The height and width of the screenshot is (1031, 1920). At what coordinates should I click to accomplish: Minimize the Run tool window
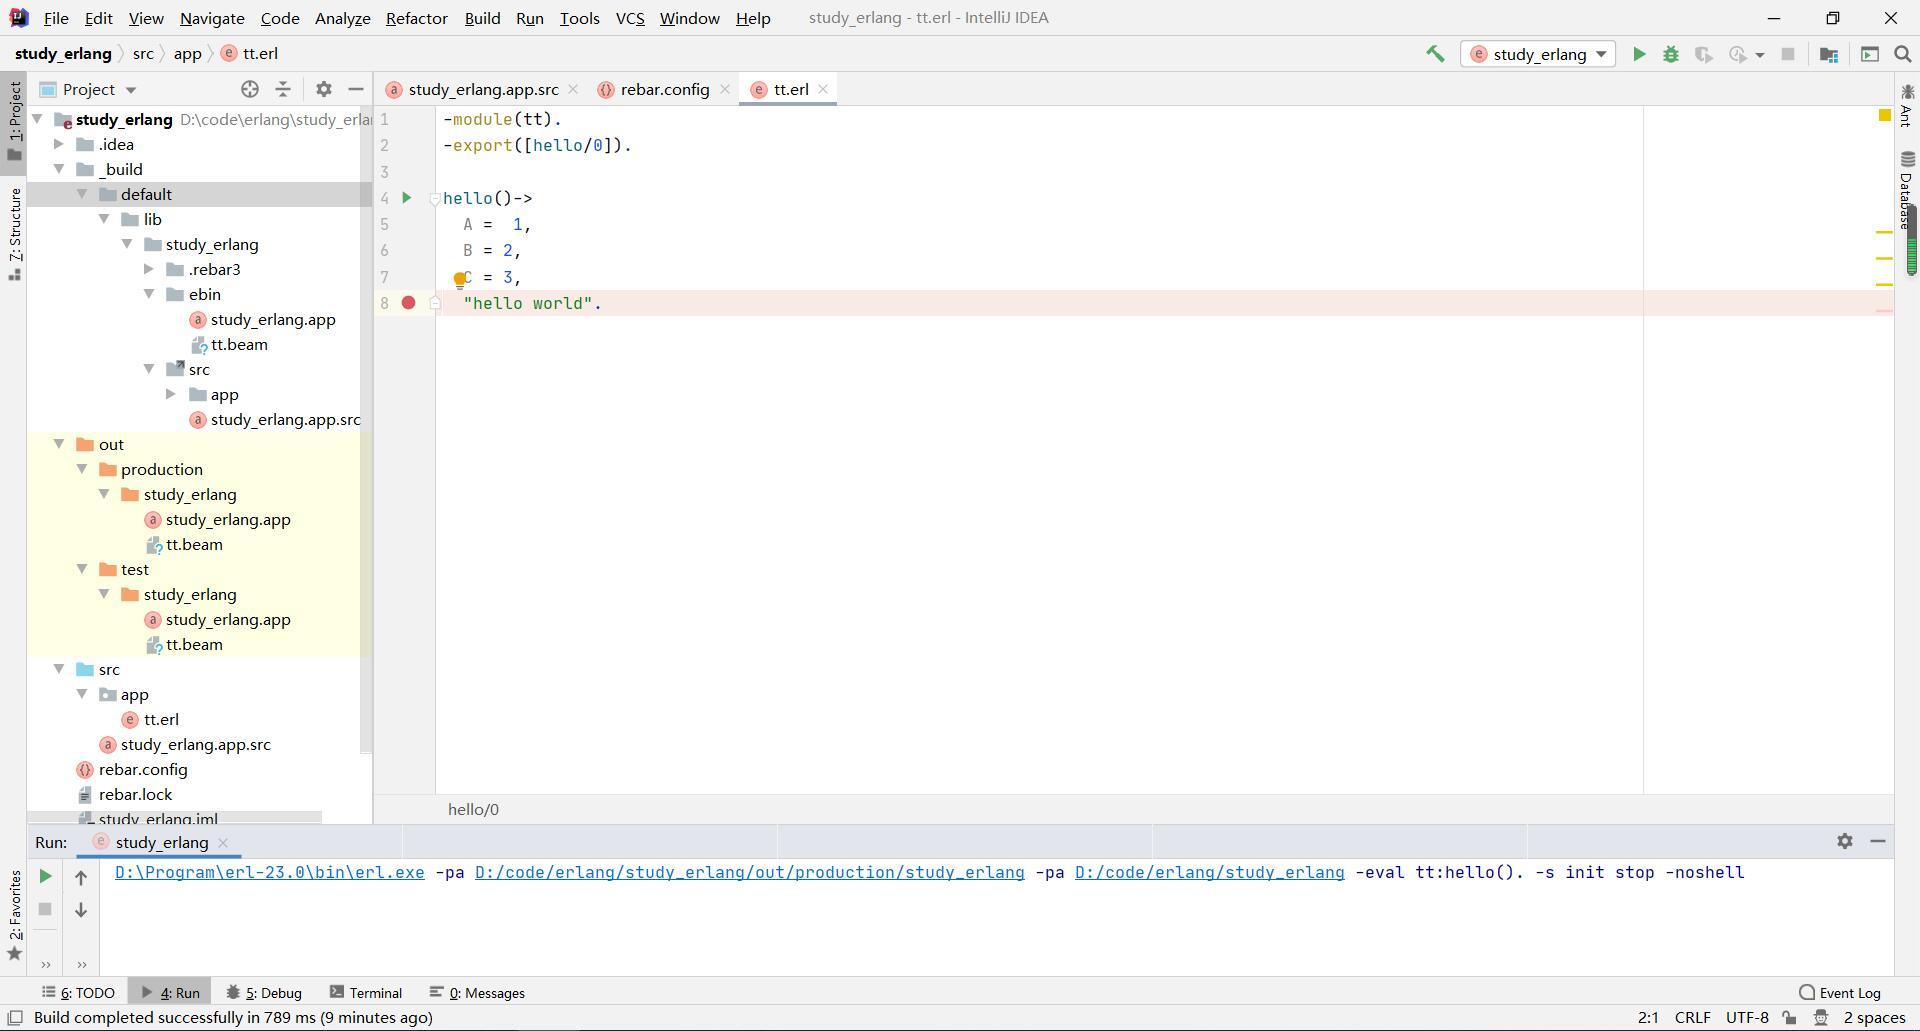coord(1878,842)
